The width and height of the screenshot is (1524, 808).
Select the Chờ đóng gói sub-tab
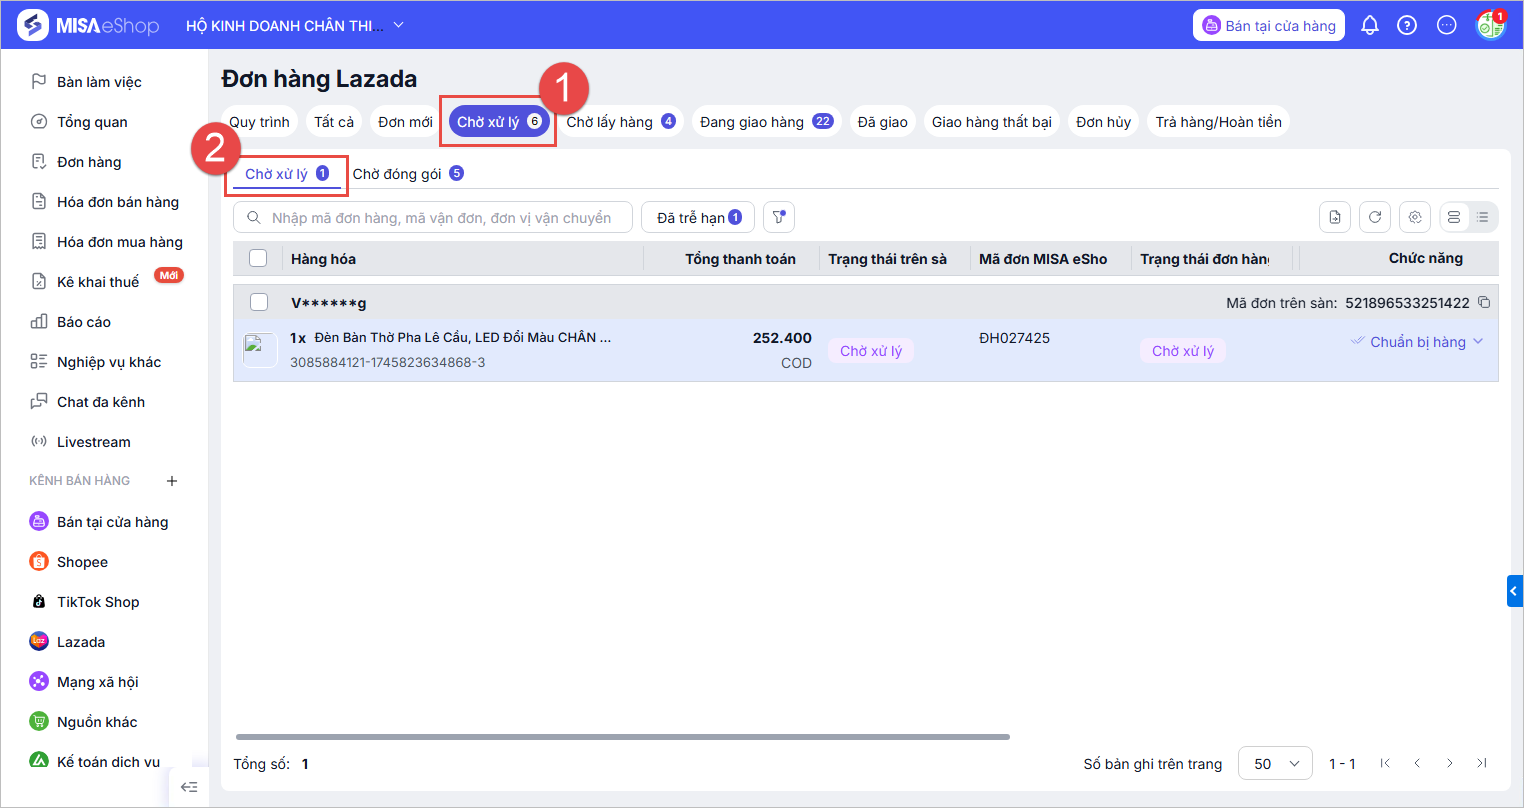408,174
